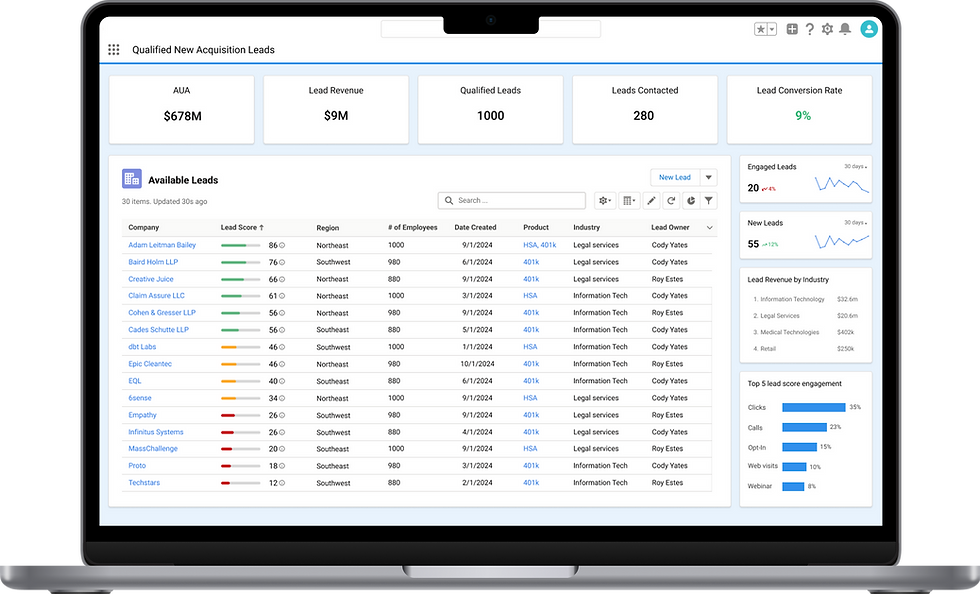The width and height of the screenshot is (980, 594).
Task: Open the user avatar profile
Action: tap(869, 29)
